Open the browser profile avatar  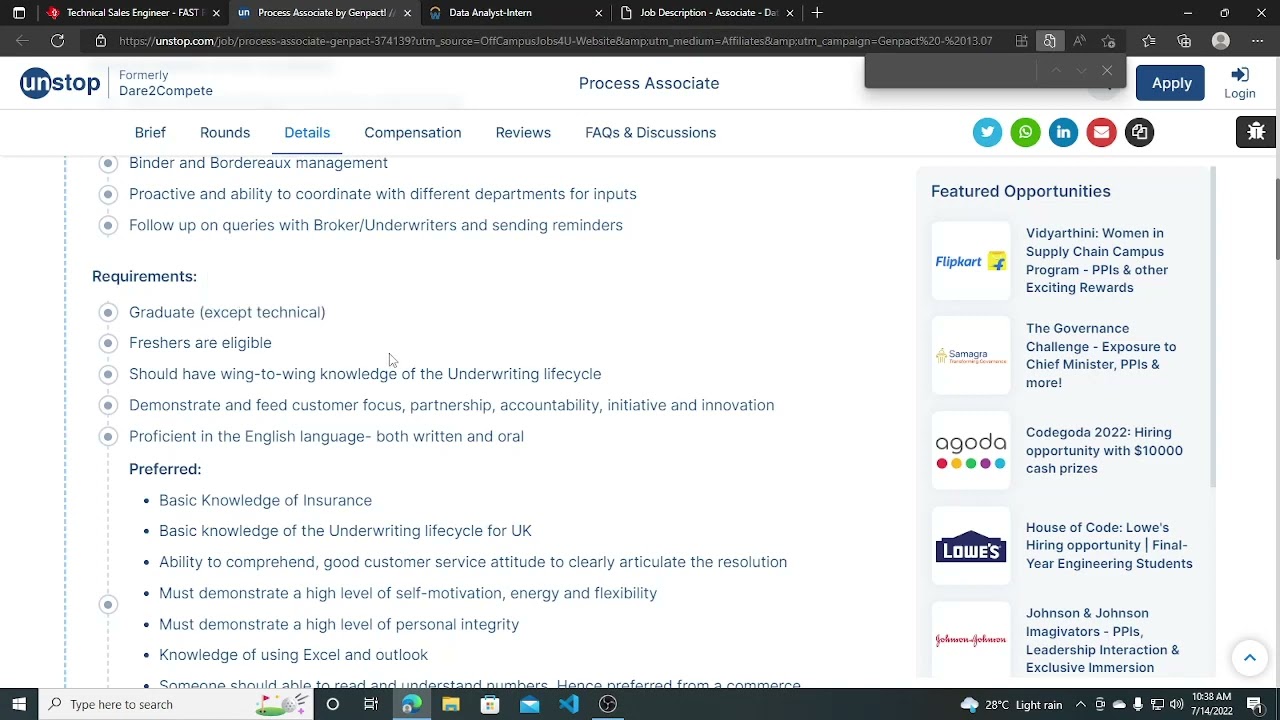1221,41
